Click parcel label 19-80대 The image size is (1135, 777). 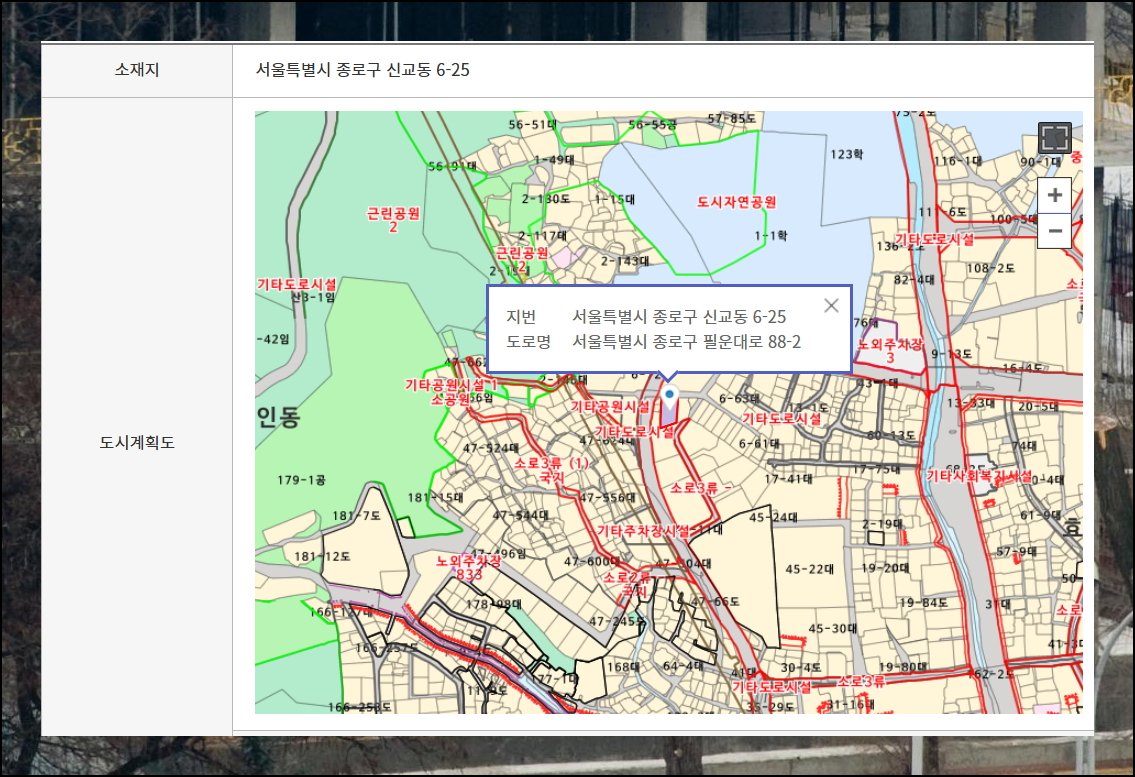coord(903,666)
